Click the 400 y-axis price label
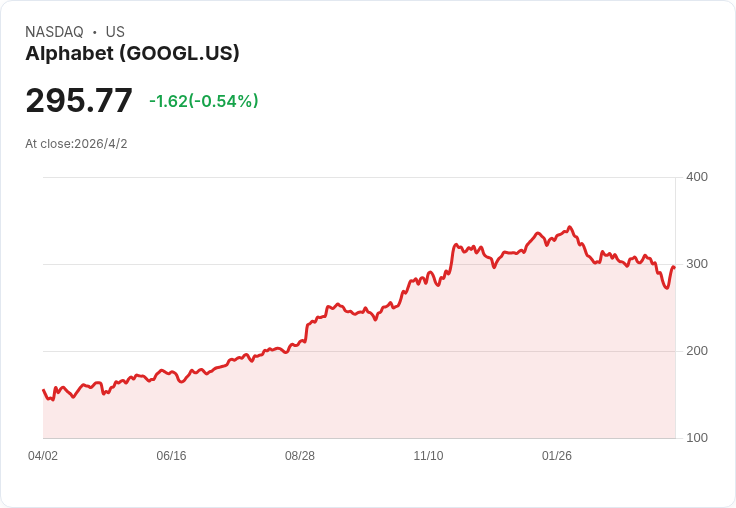This screenshot has width=736, height=508. coord(697,177)
